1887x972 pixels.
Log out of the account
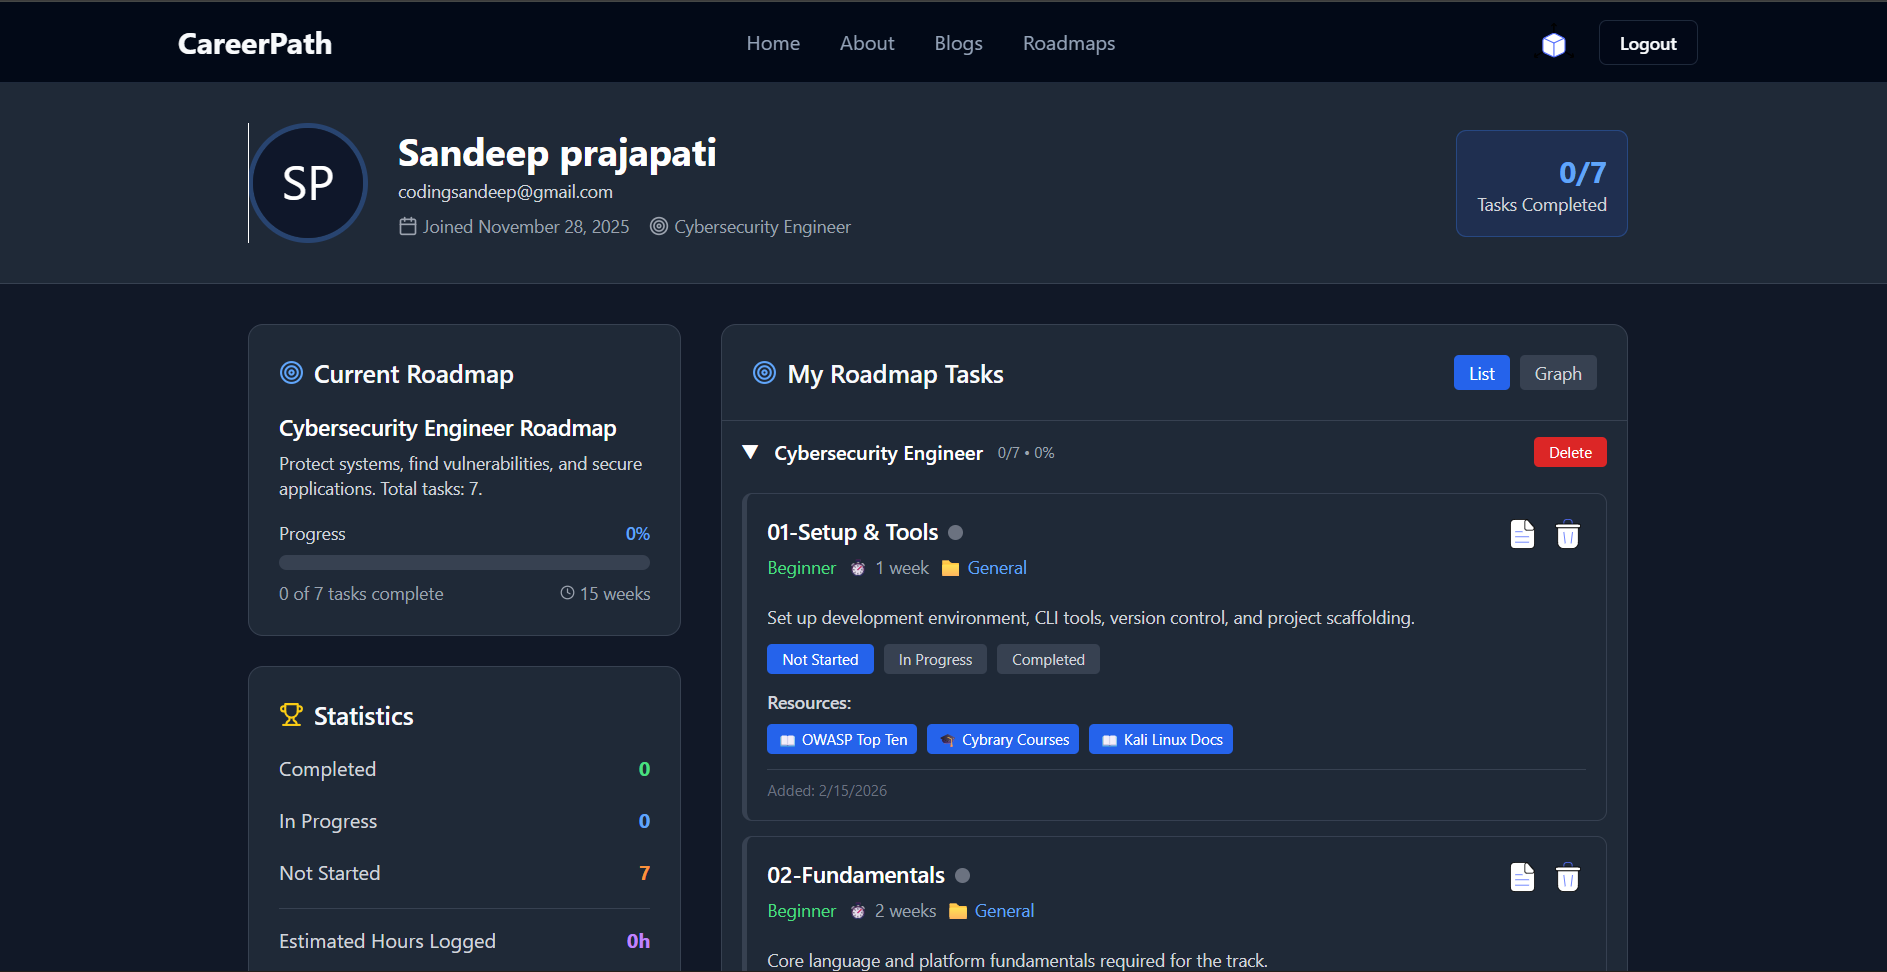point(1647,43)
